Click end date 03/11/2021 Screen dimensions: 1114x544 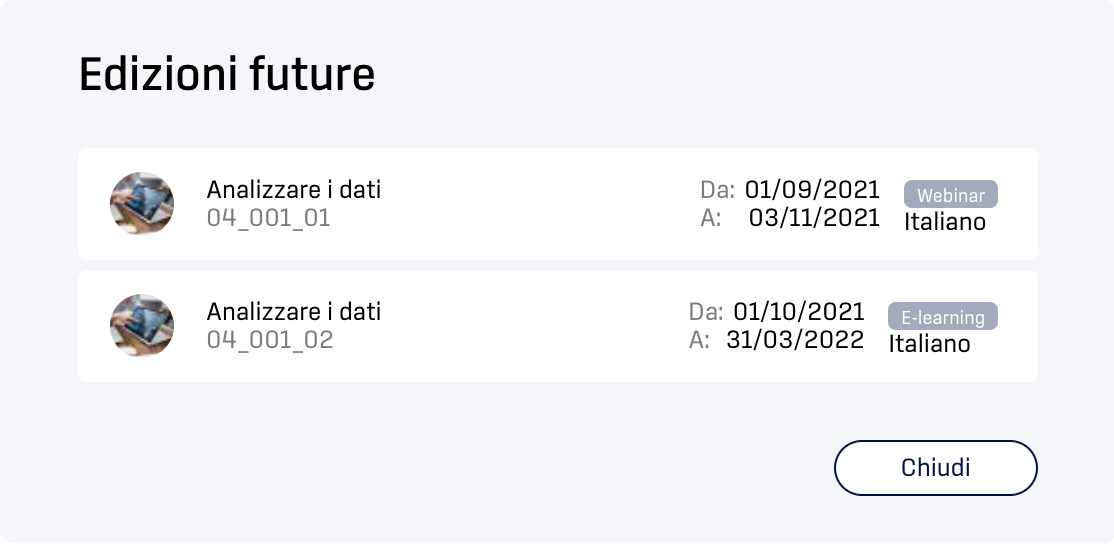[x=814, y=217]
